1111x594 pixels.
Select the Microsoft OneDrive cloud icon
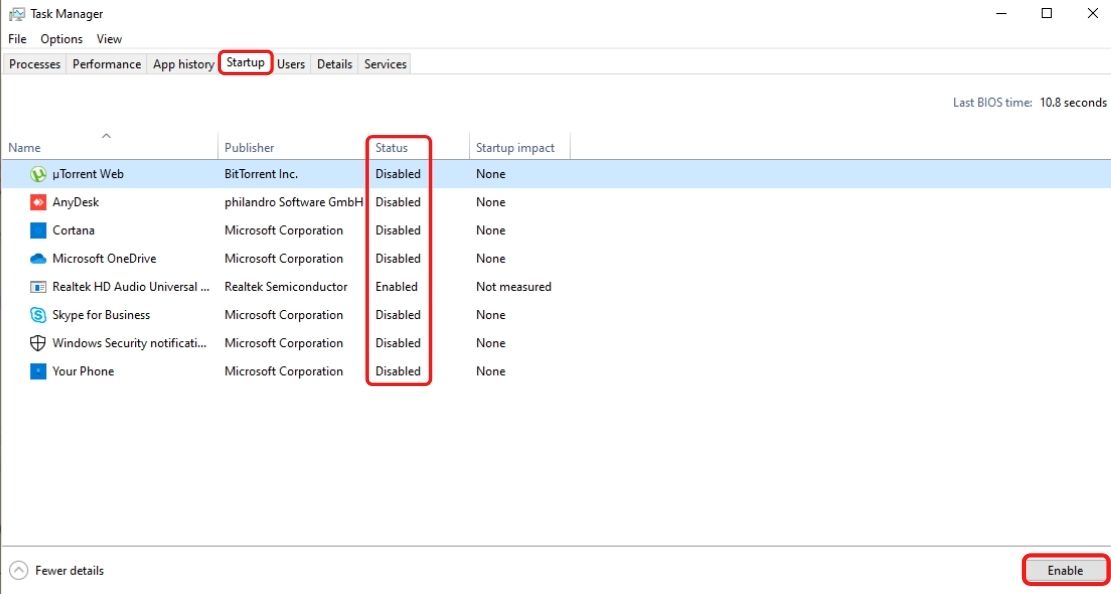[39, 258]
